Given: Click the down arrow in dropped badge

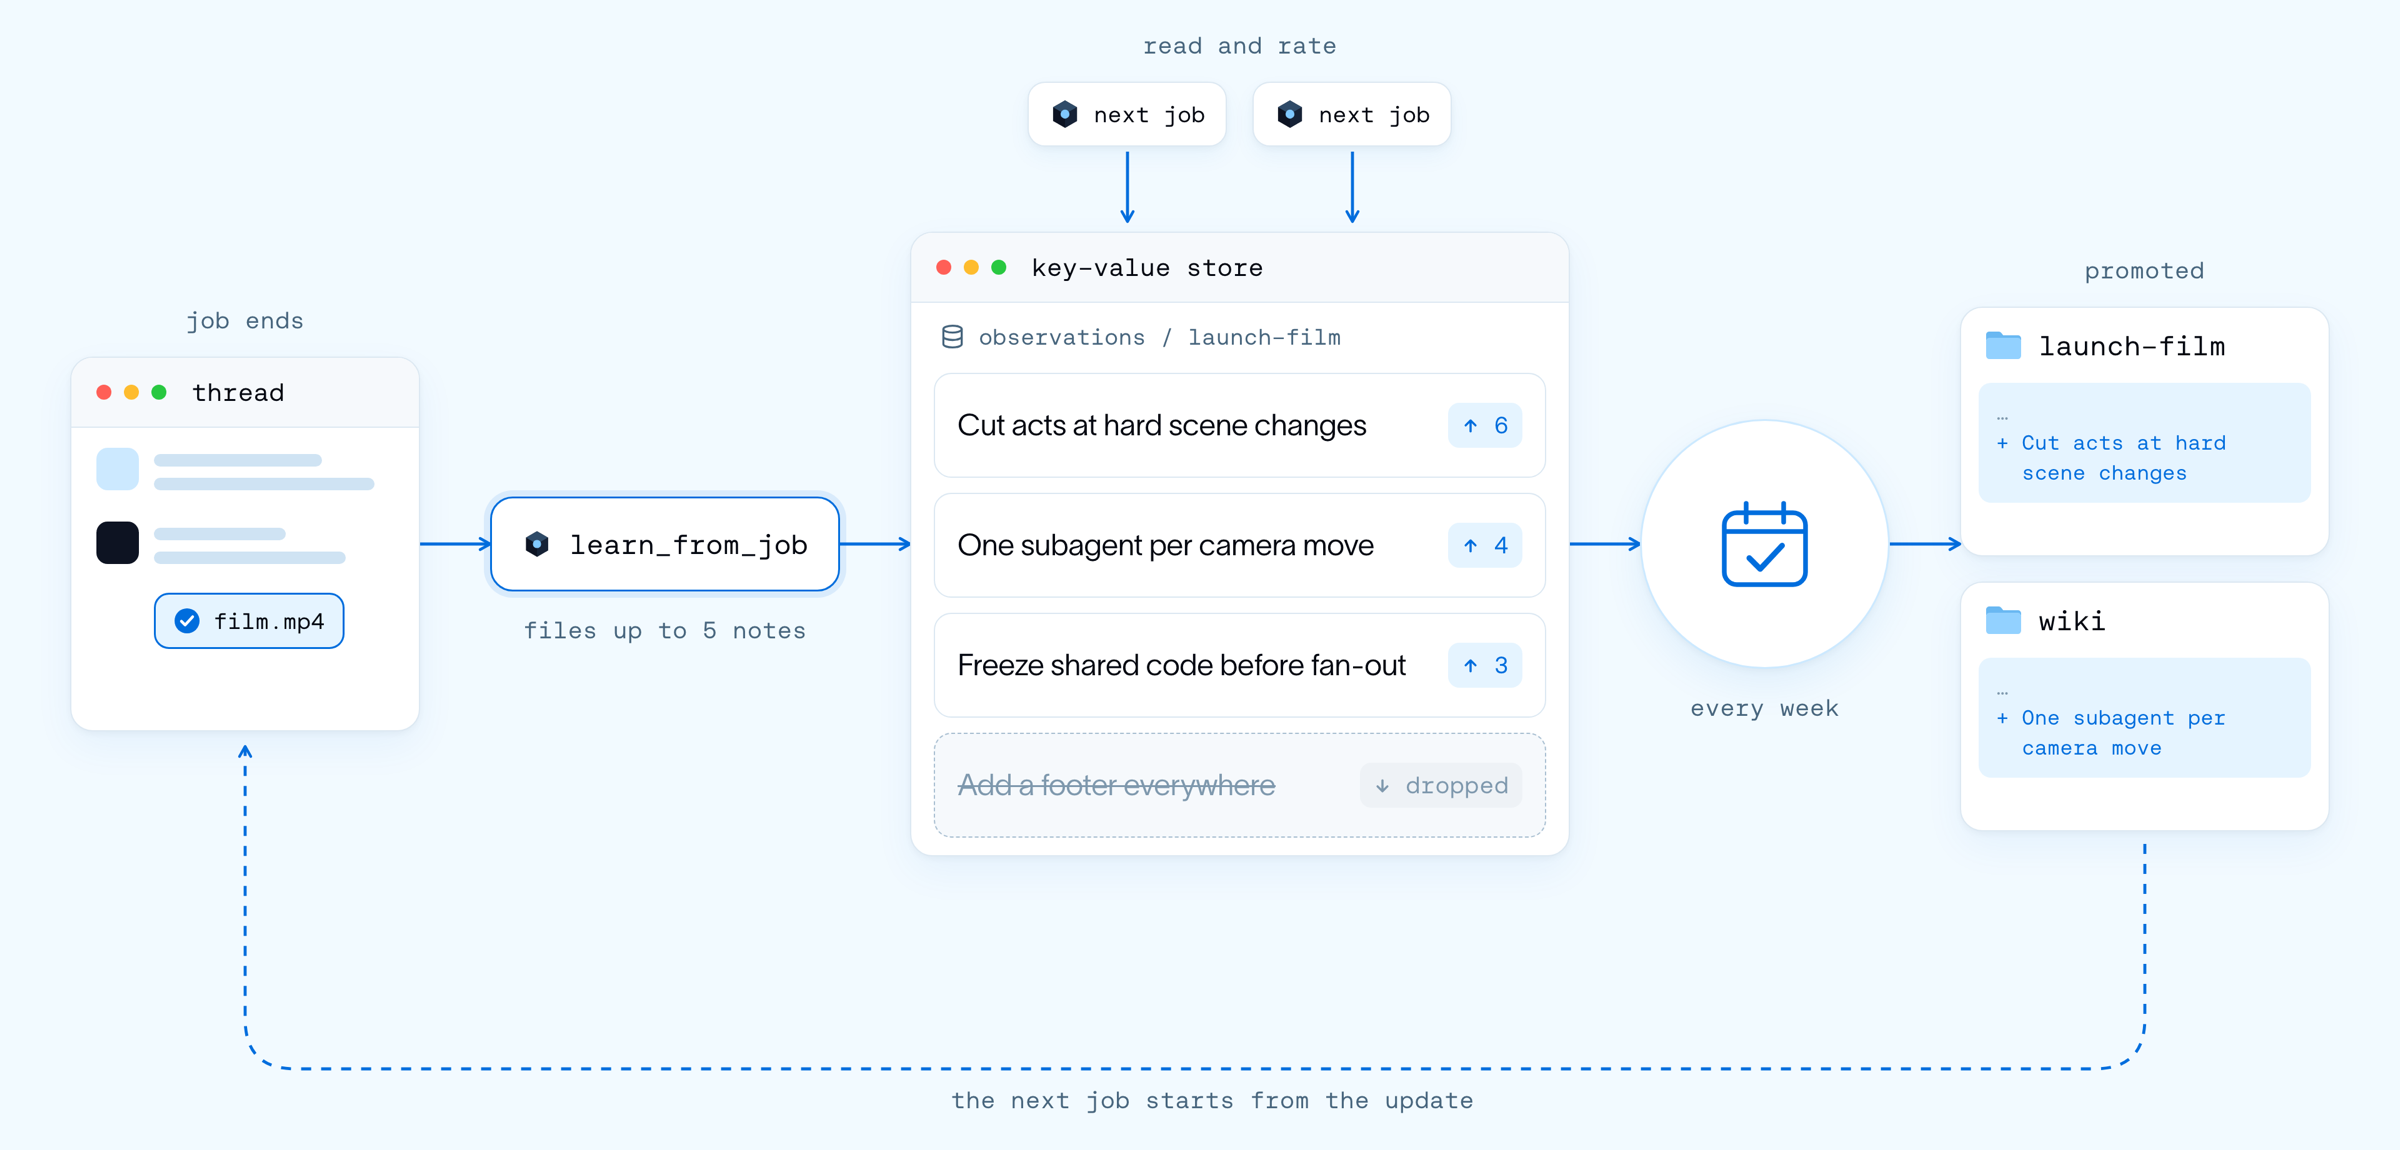Looking at the screenshot, I should pyautogui.click(x=1382, y=786).
